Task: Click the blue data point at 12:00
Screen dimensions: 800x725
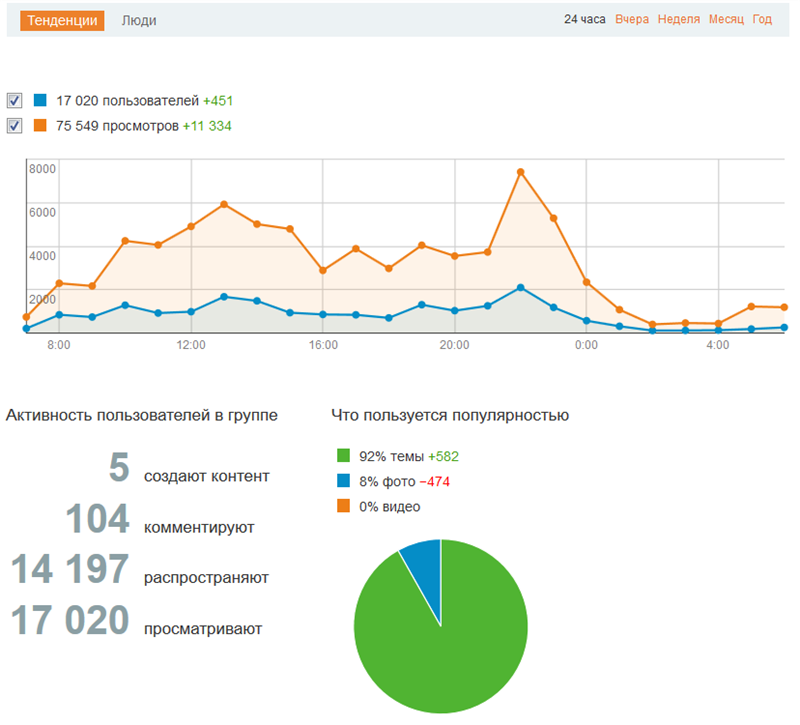Action: click(x=191, y=312)
